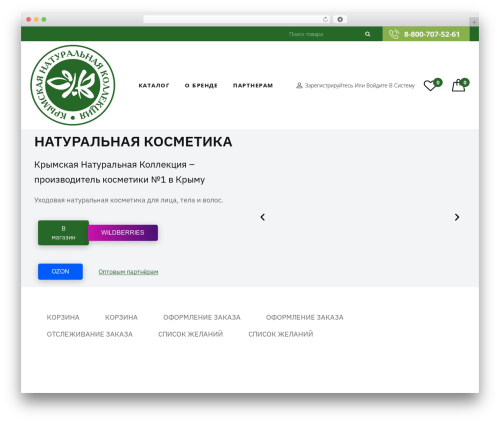This screenshot has height=423, width=500.
Task: Click the Wildberries purple button
Action: [x=123, y=233]
